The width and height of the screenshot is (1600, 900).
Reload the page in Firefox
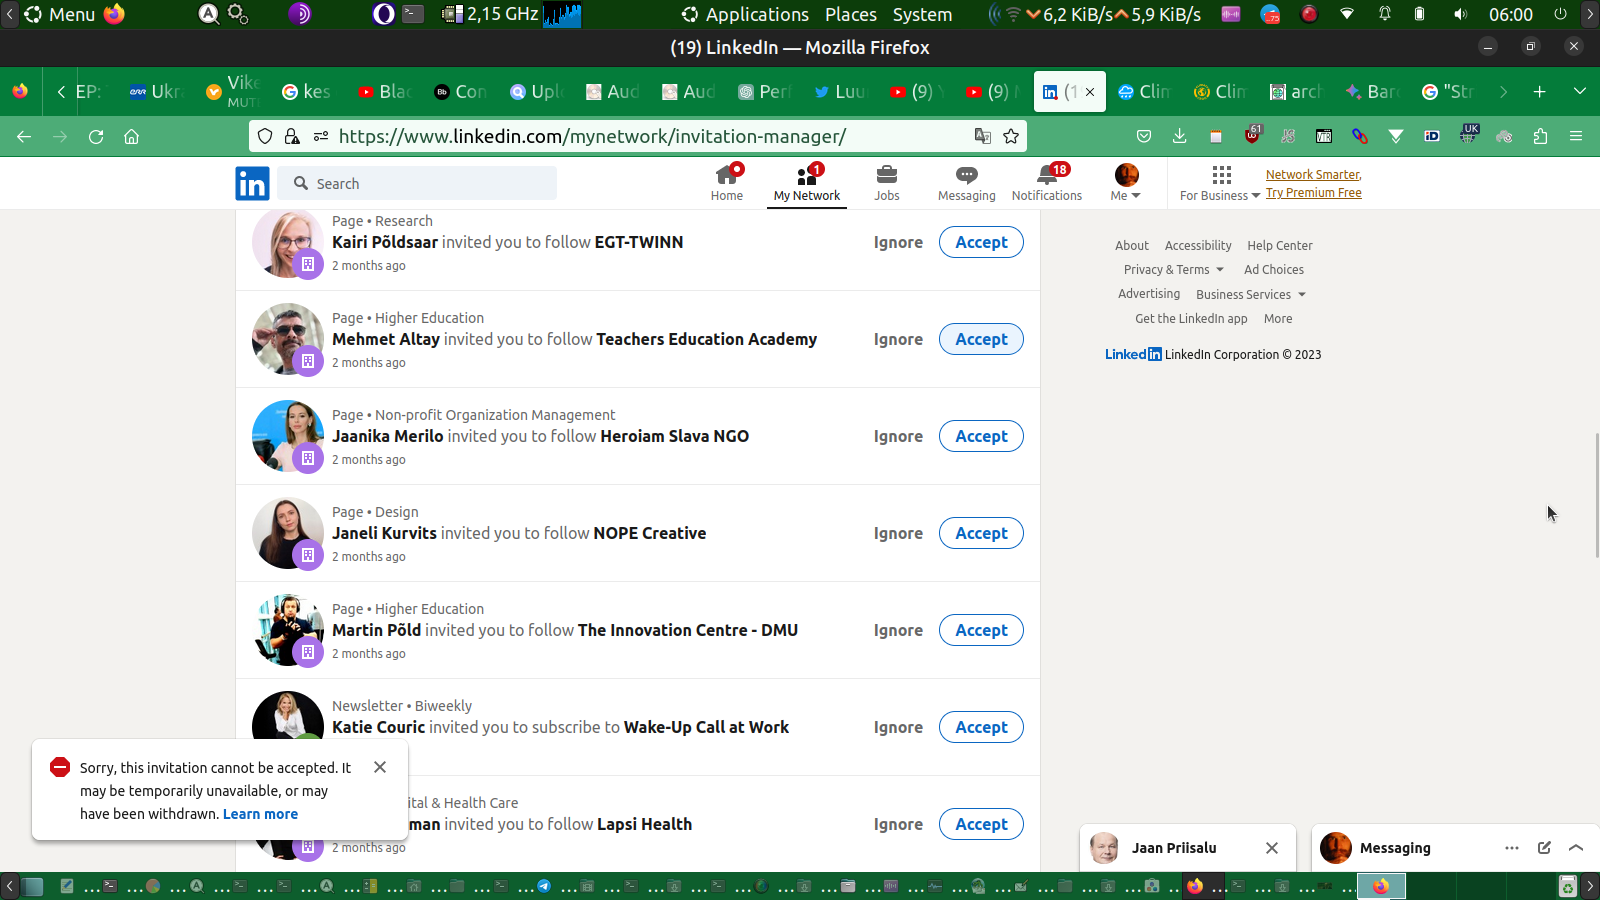tap(96, 136)
